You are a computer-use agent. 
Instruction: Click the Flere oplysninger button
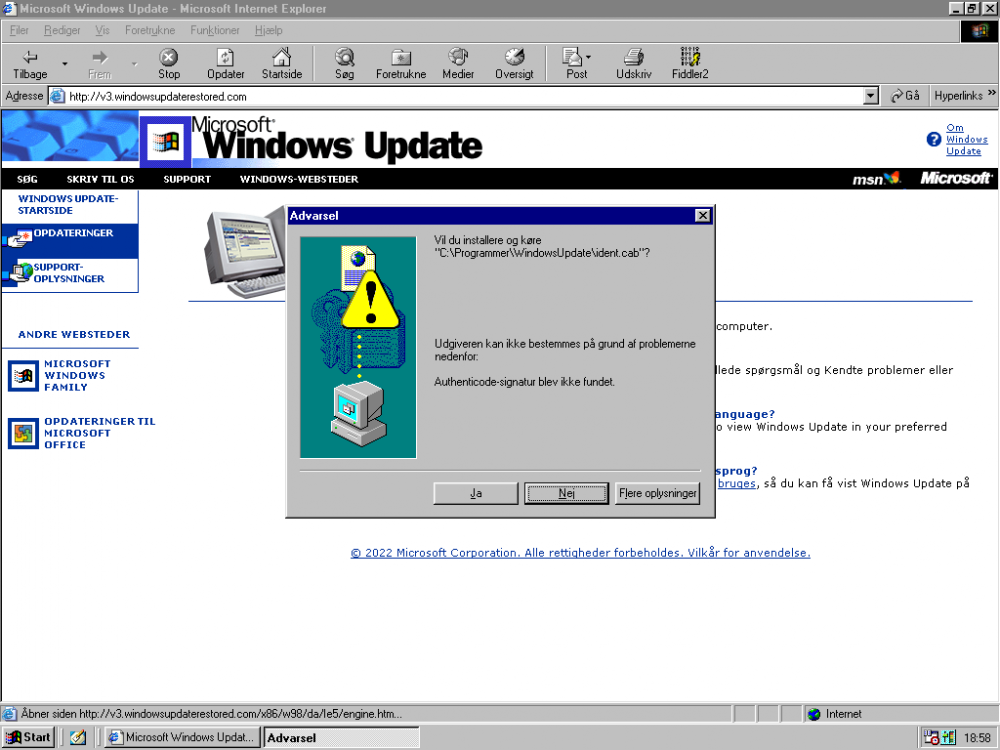click(658, 493)
